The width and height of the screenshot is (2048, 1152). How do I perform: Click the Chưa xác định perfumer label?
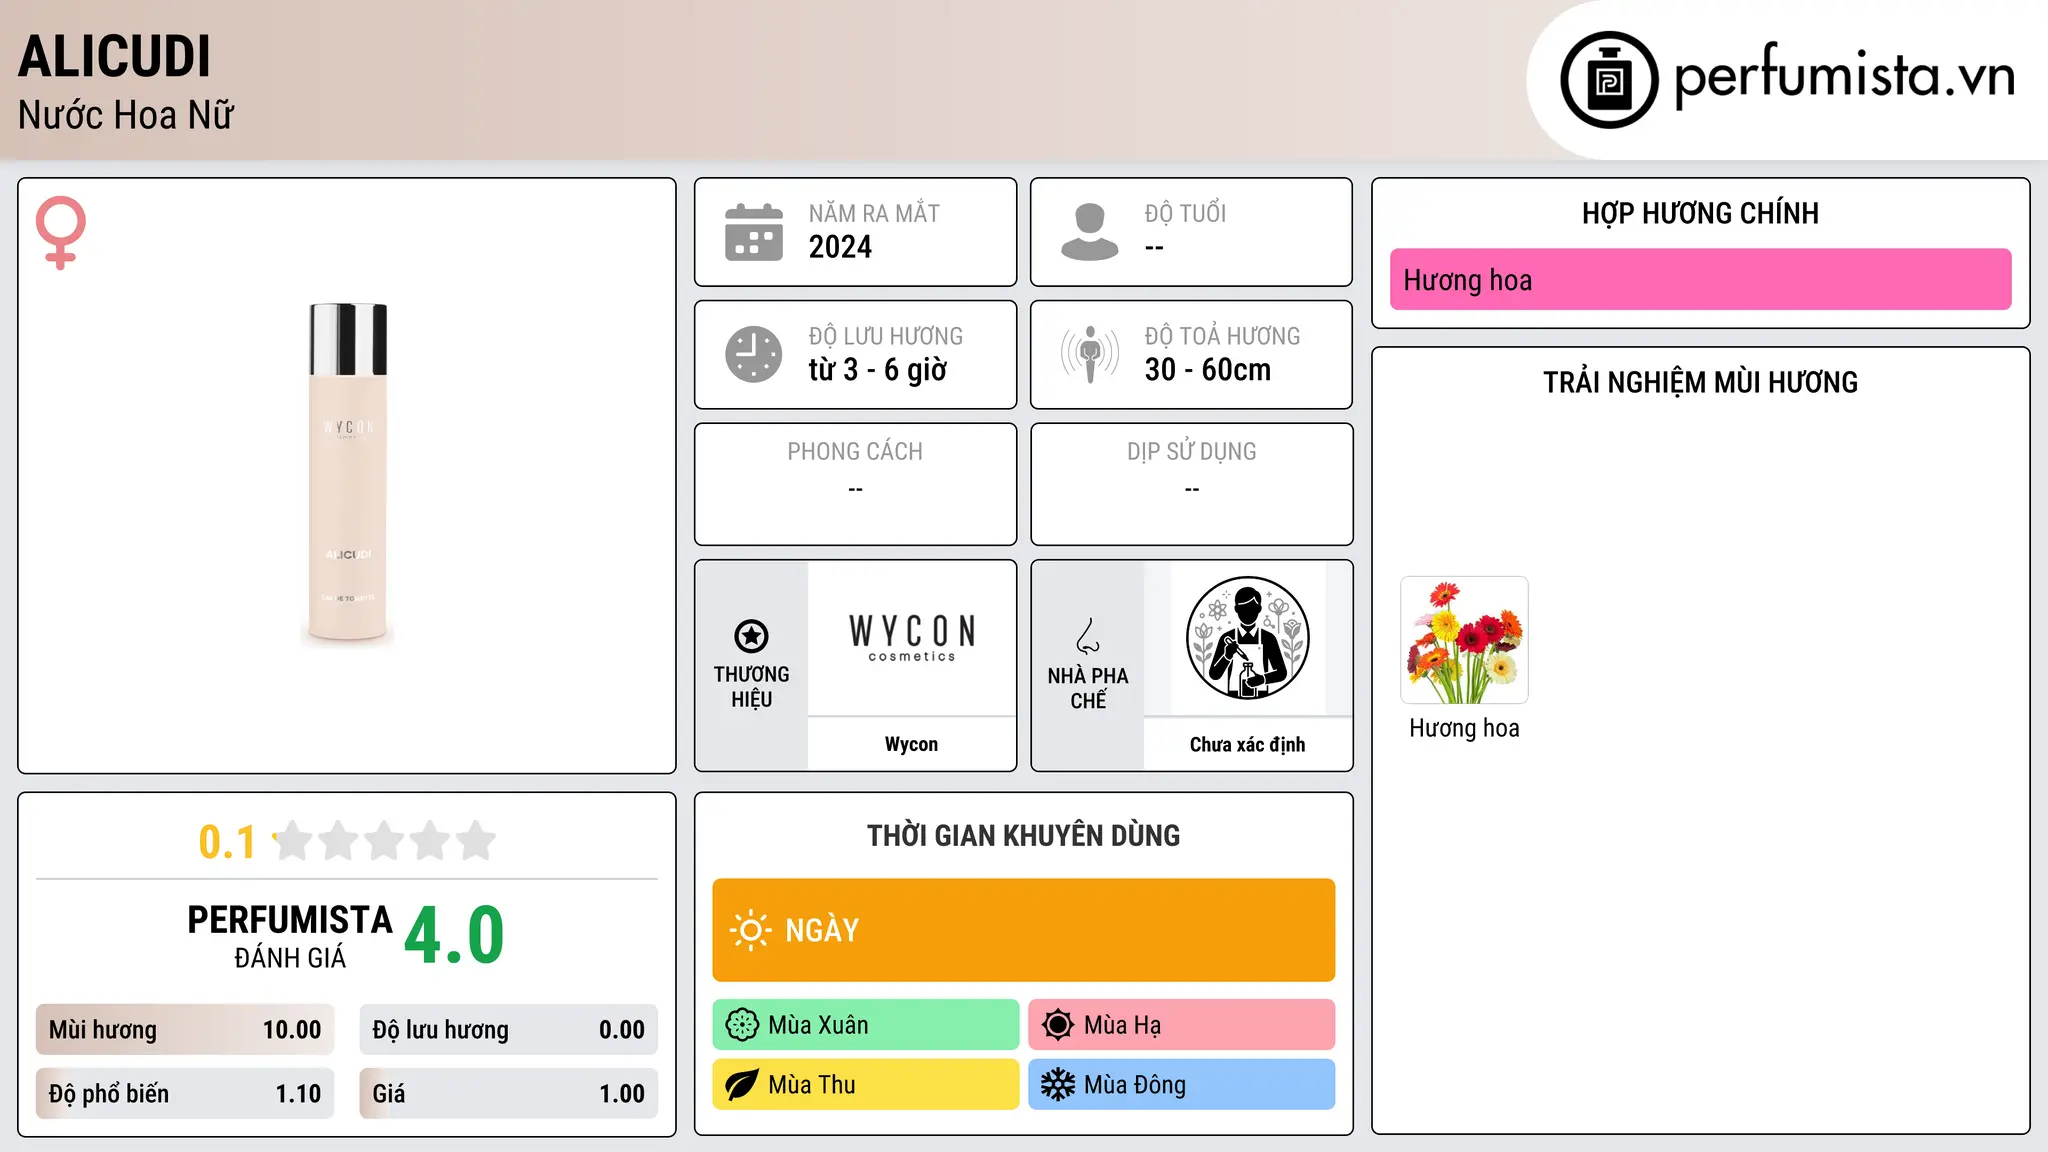pos(1248,744)
